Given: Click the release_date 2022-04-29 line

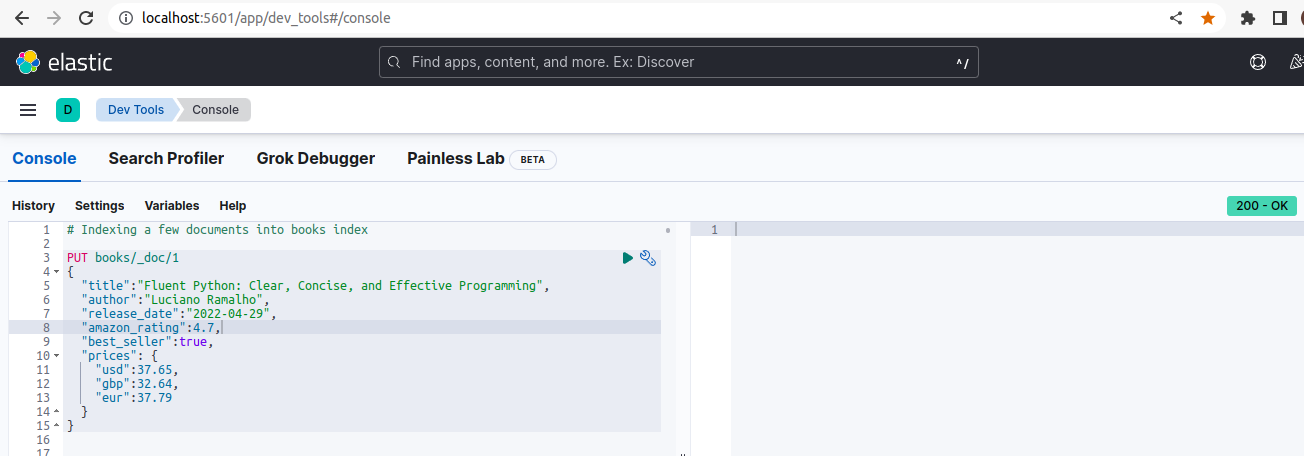Looking at the screenshot, I should tap(179, 314).
